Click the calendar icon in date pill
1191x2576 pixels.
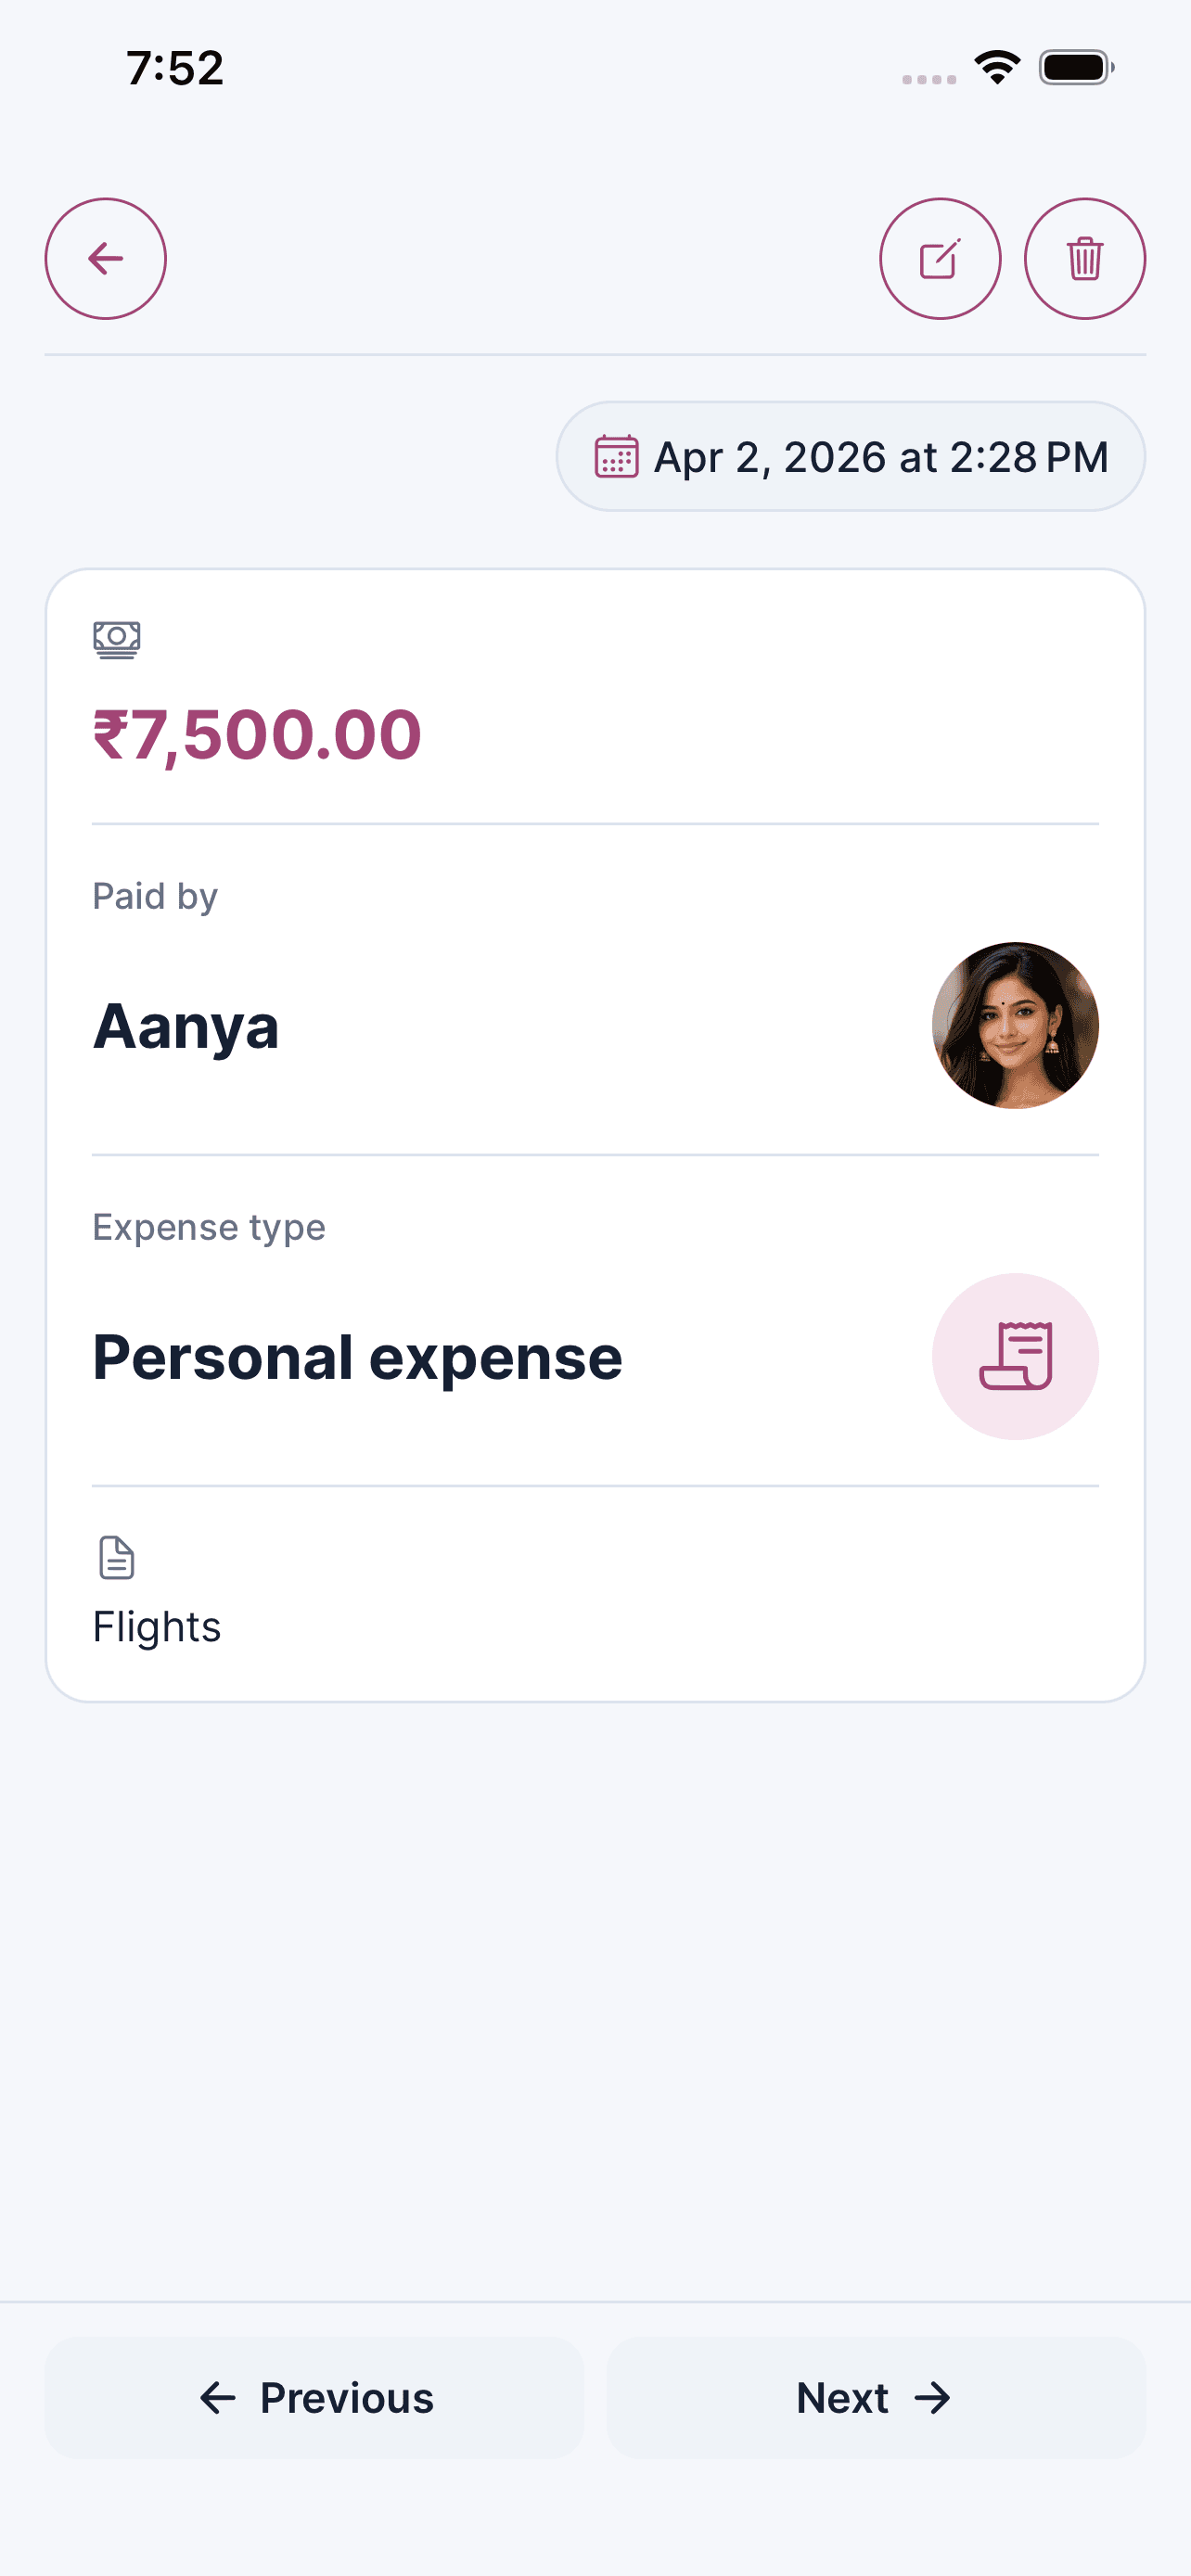click(x=616, y=457)
